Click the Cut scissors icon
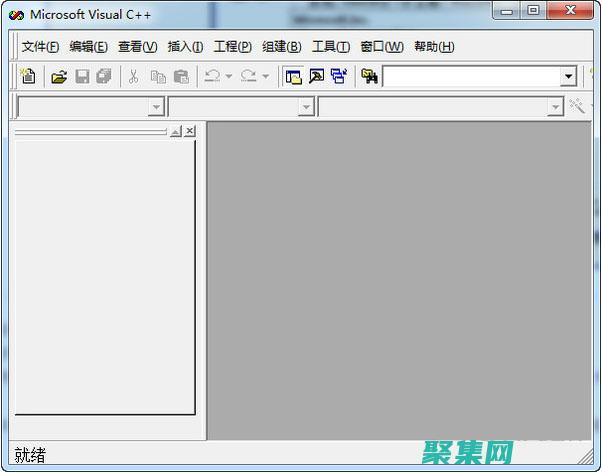The width and height of the screenshot is (602, 474). 133,76
